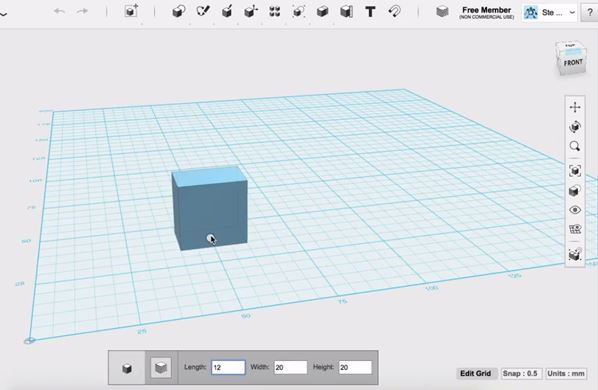Click the Edit Grid button

[x=476, y=374]
